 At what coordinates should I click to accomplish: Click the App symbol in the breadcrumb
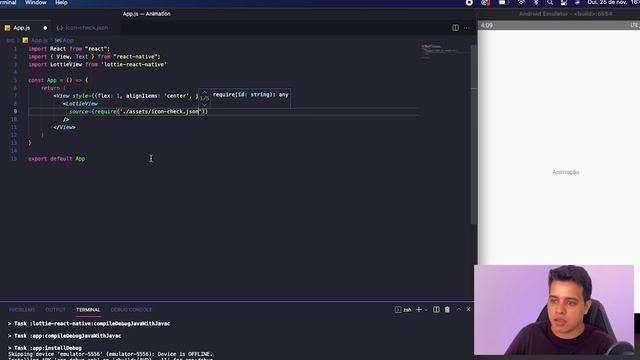click(64, 40)
